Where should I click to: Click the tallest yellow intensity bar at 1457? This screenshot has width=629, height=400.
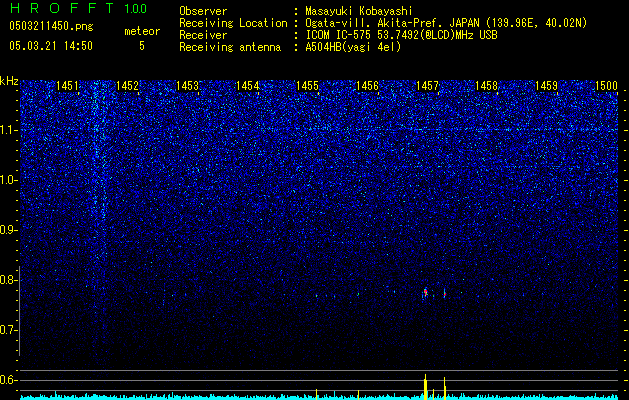pyautogui.click(x=426, y=387)
